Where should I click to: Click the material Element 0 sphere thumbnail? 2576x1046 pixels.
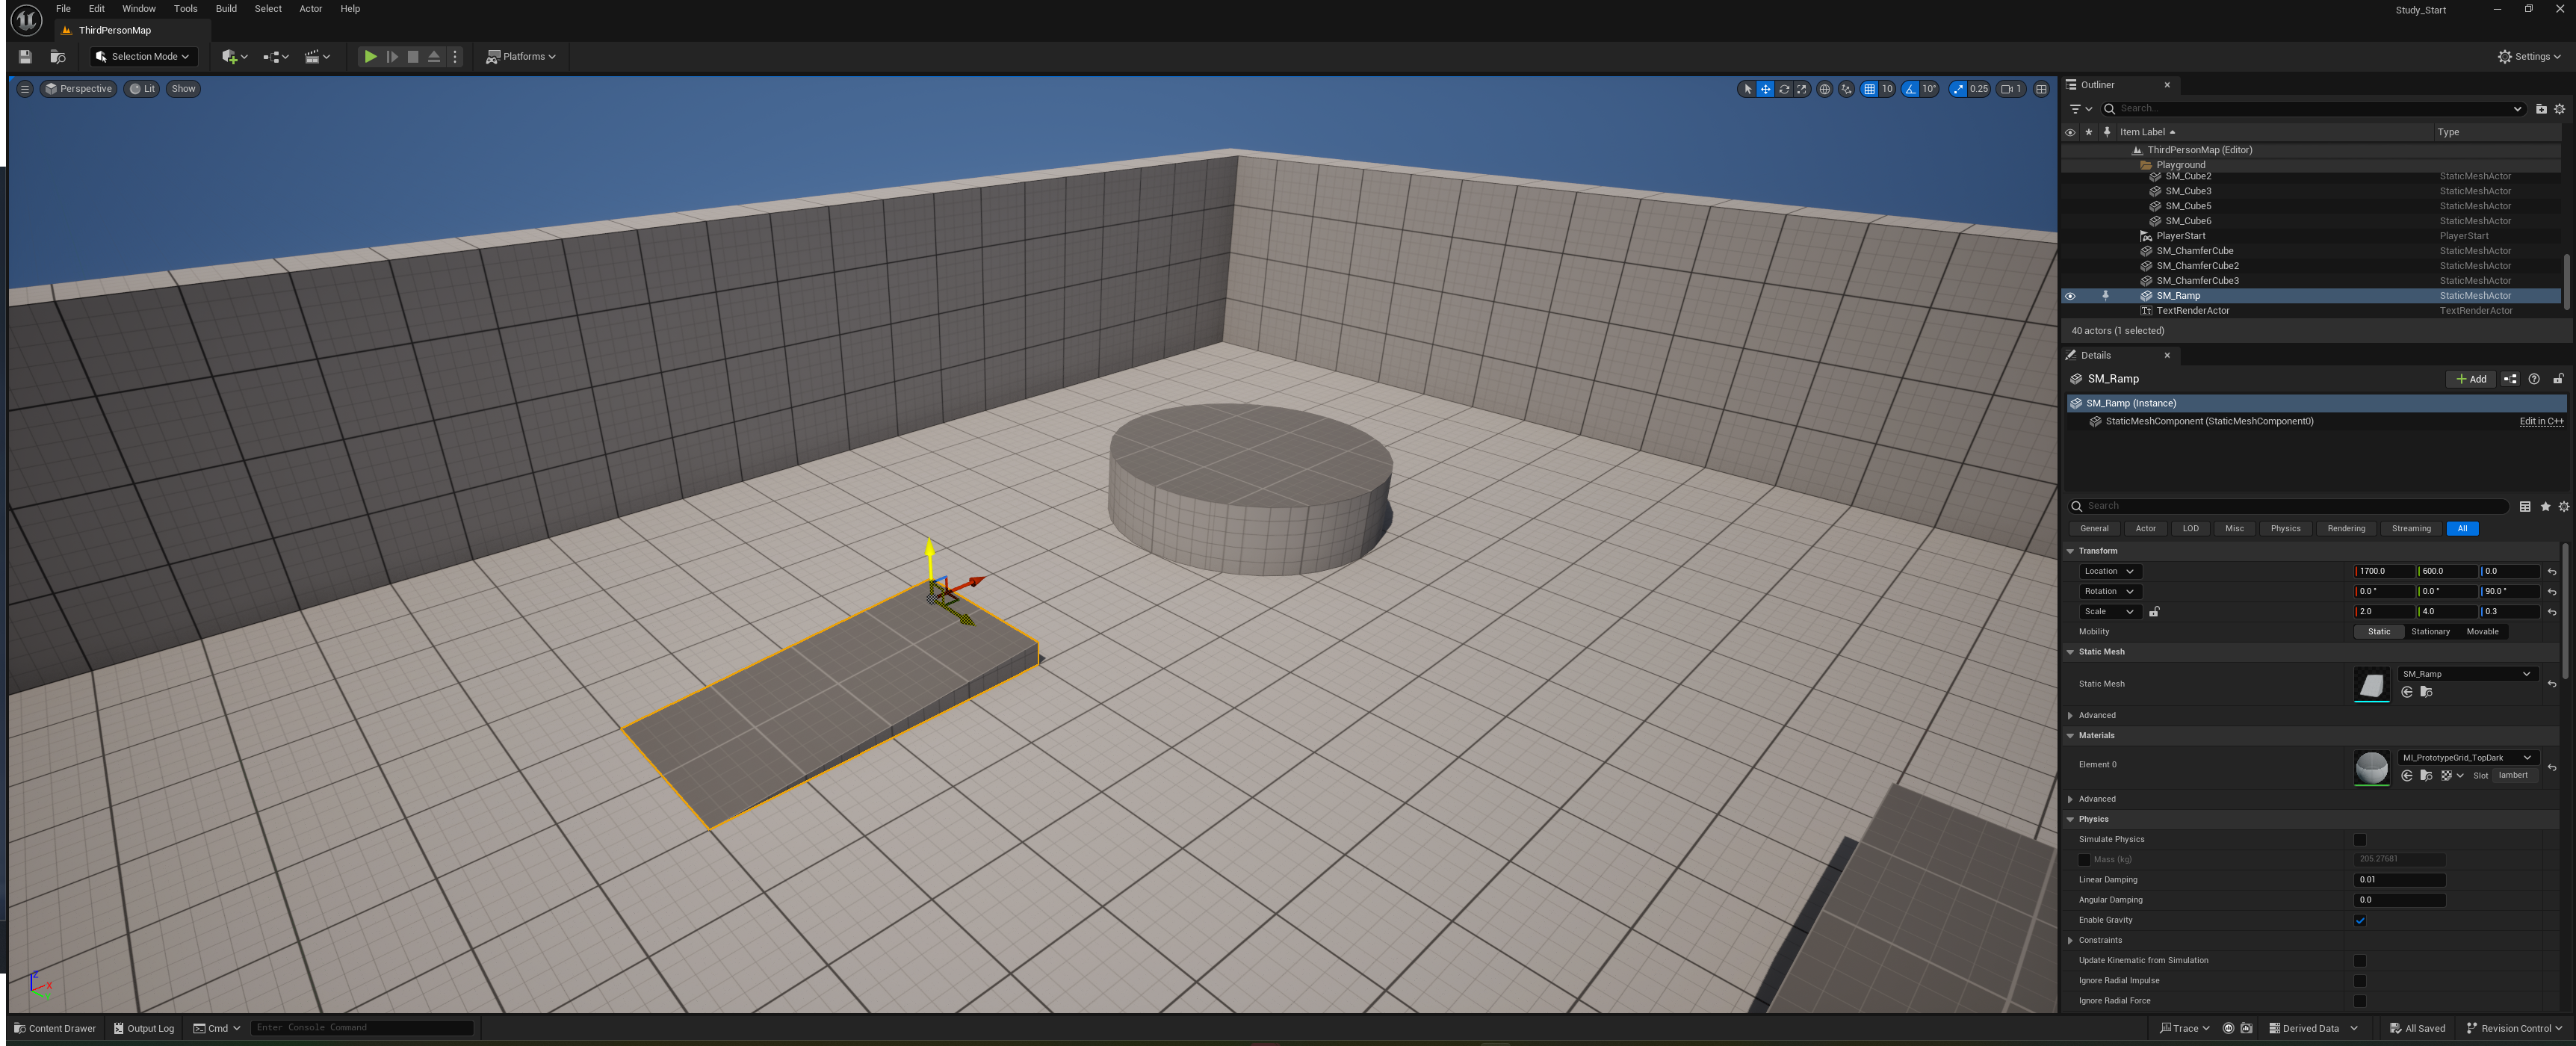(2371, 768)
